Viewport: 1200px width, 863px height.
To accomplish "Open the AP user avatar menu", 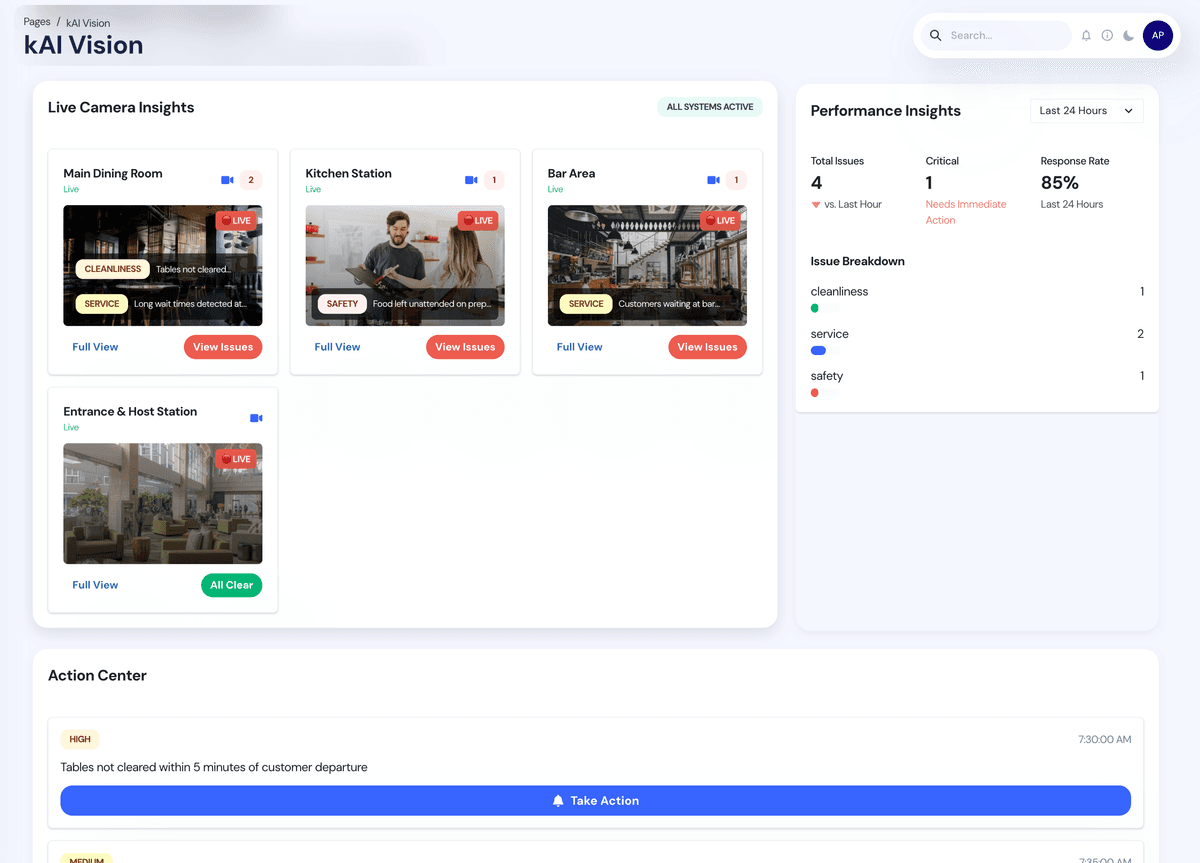I will (x=1158, y=35).
